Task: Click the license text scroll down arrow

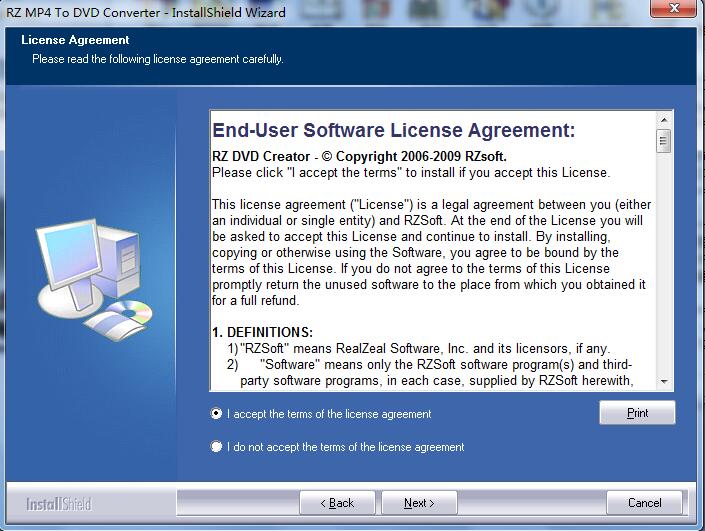Action: coord(664,381)
